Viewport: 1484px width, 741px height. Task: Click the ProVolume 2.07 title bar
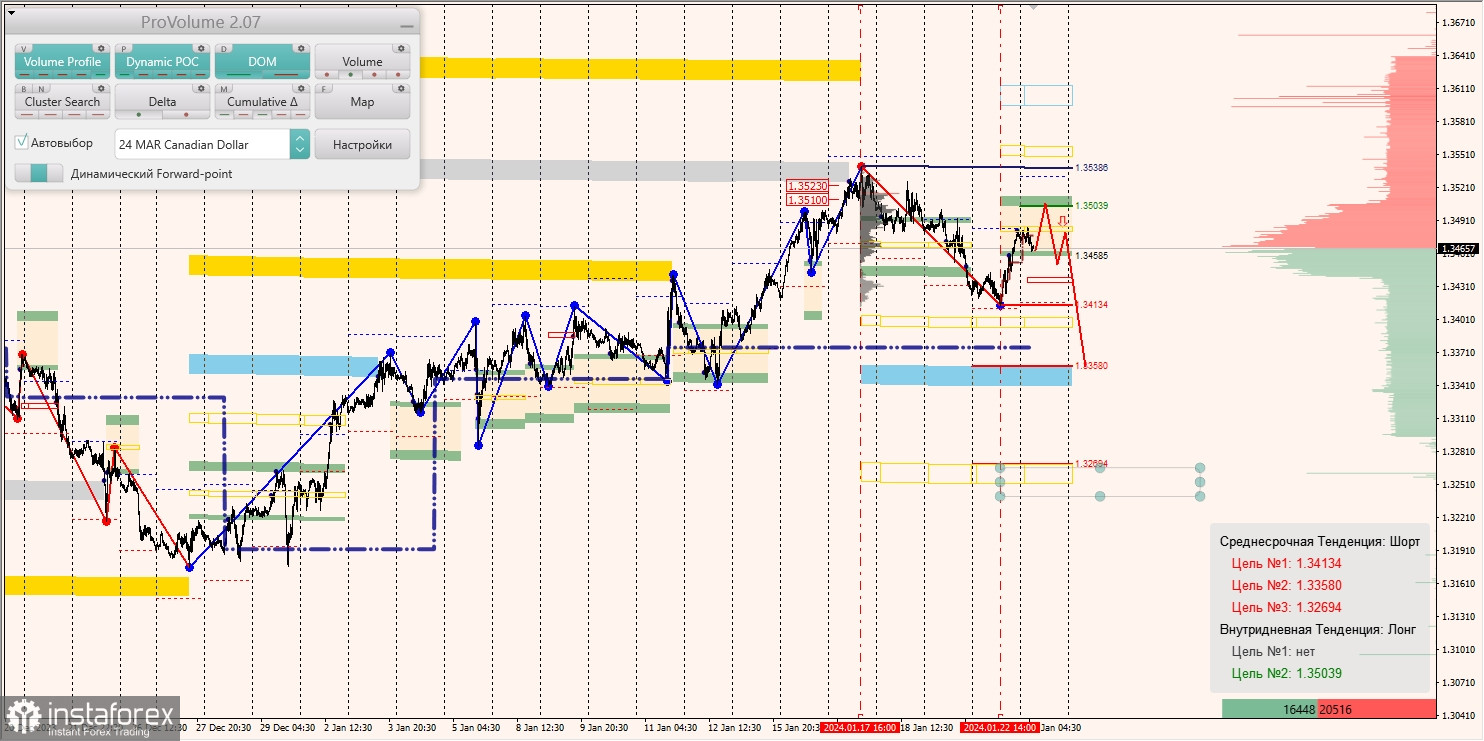click(212, 22)
